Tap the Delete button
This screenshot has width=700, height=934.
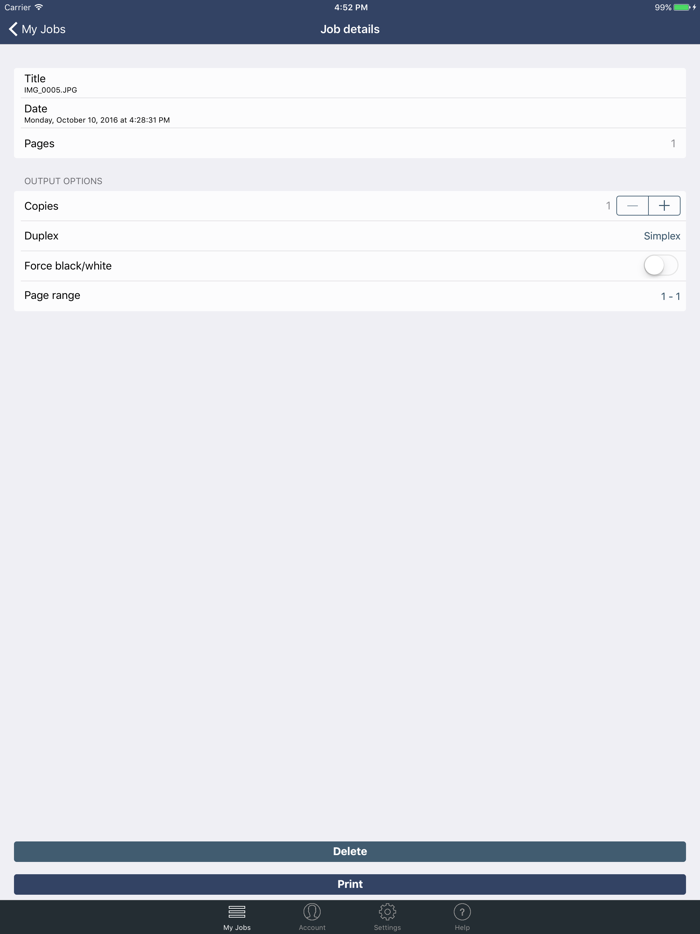(350, 851)
